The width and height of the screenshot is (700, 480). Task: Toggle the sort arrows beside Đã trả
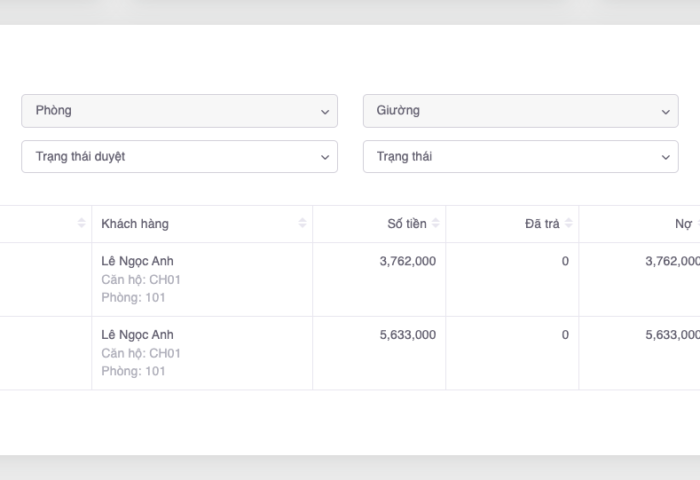pos(569,224)
